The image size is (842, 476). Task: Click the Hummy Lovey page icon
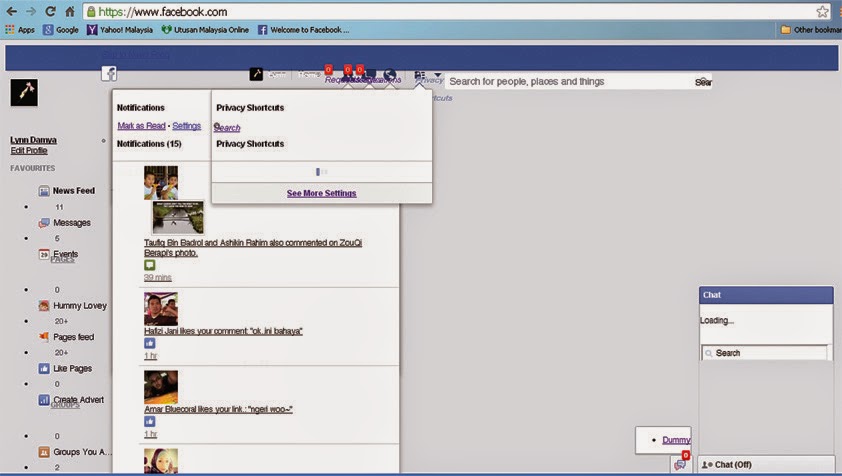pos(44,306)
